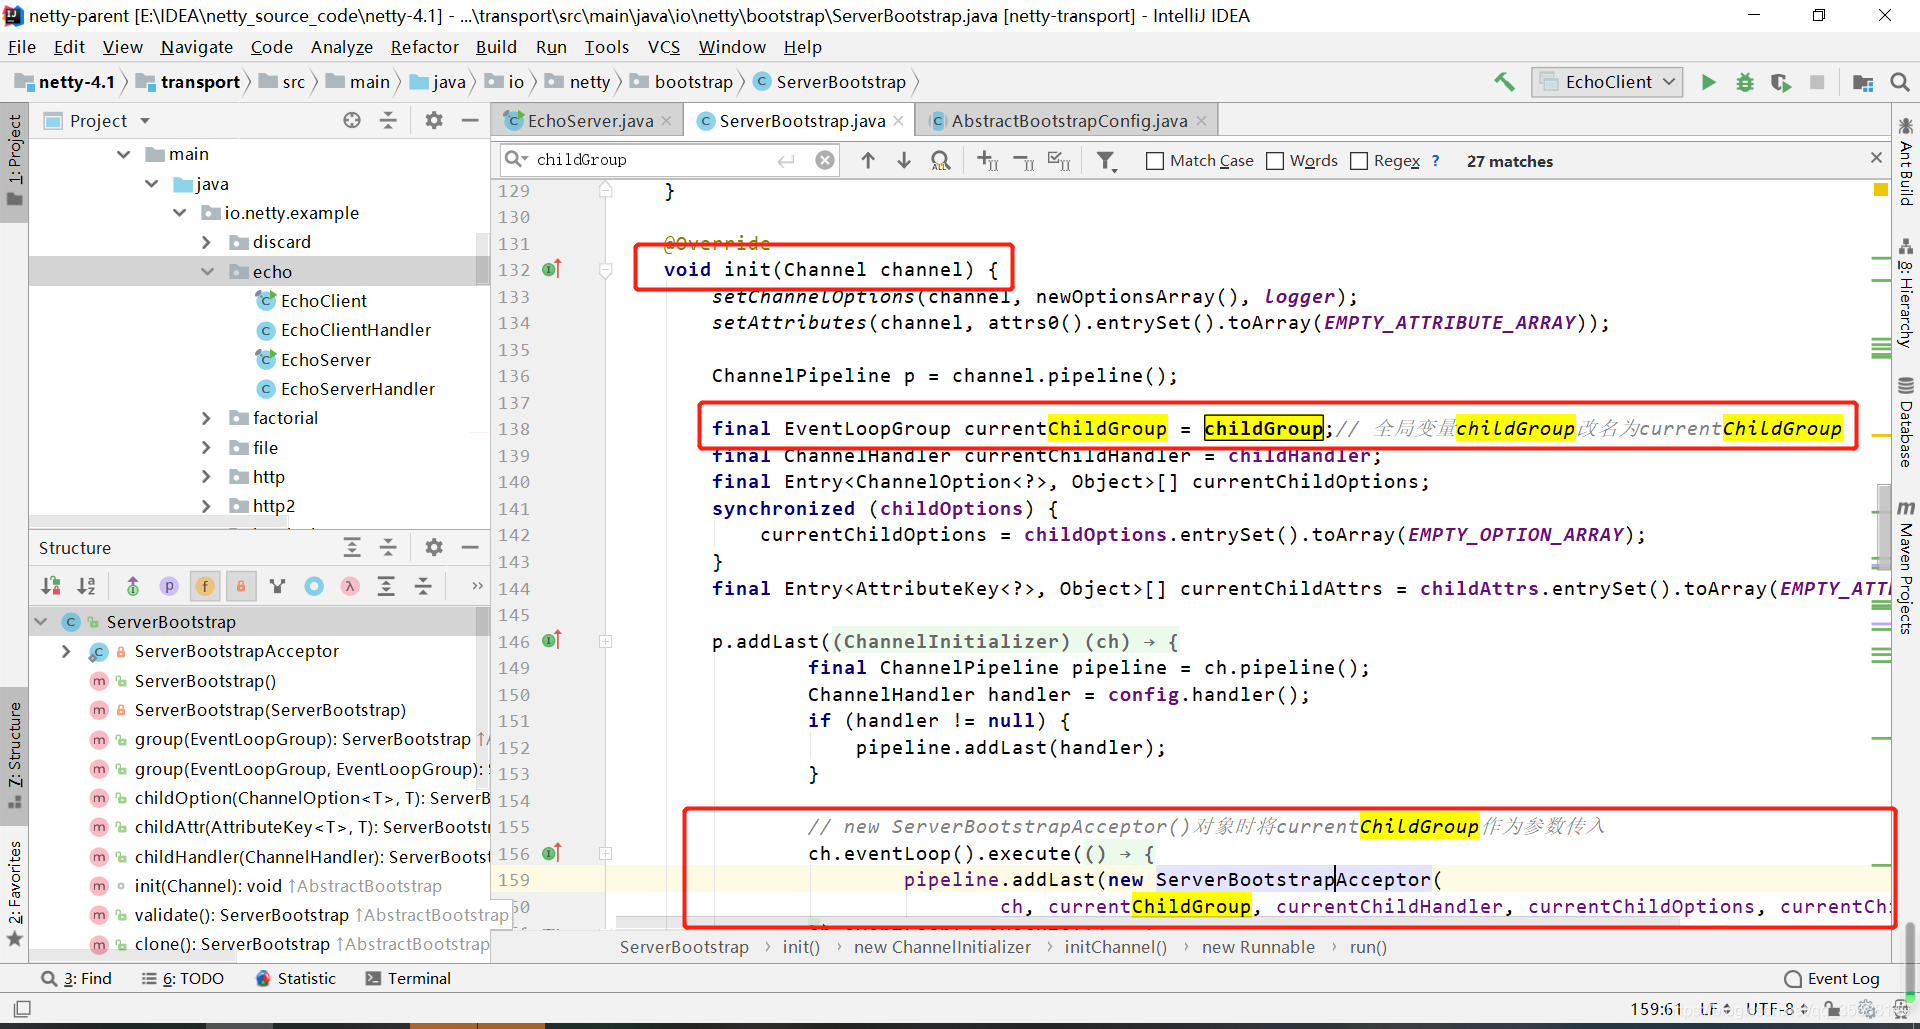This screenshot has height=1029, width=1920.
Task: Open the Navigate menu
Action: coord(196,47)
